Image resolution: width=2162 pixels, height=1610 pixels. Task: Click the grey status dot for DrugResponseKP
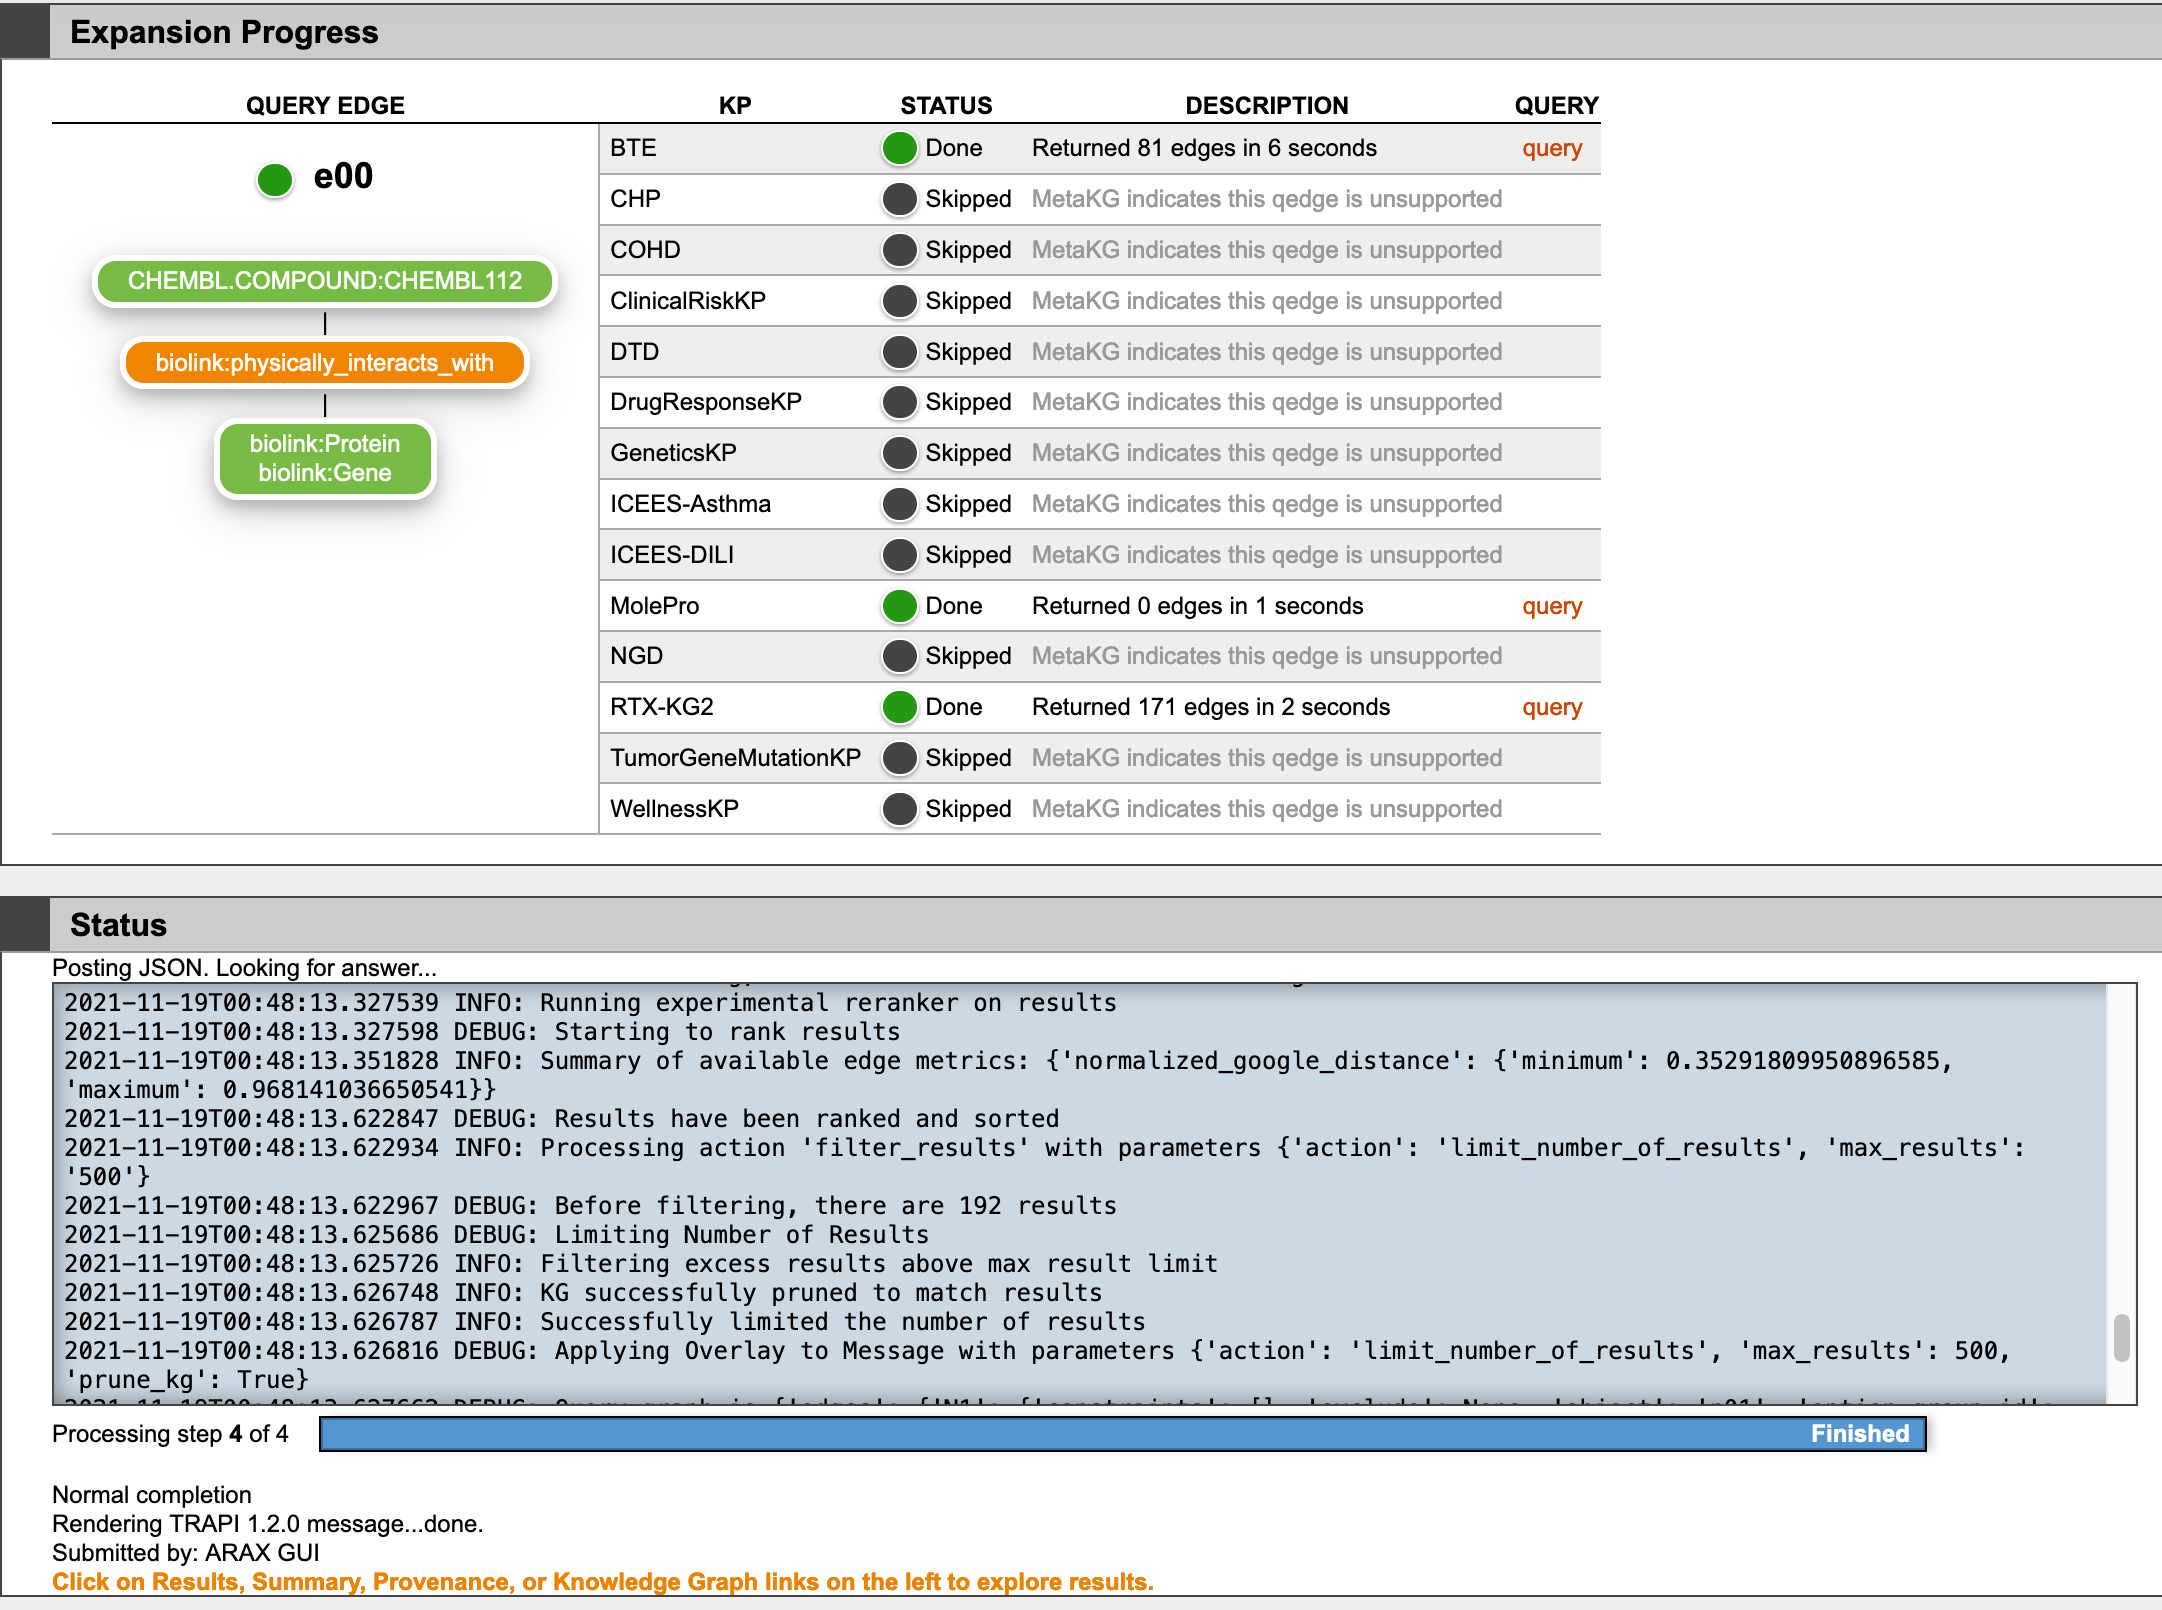(x=900, y=402)
